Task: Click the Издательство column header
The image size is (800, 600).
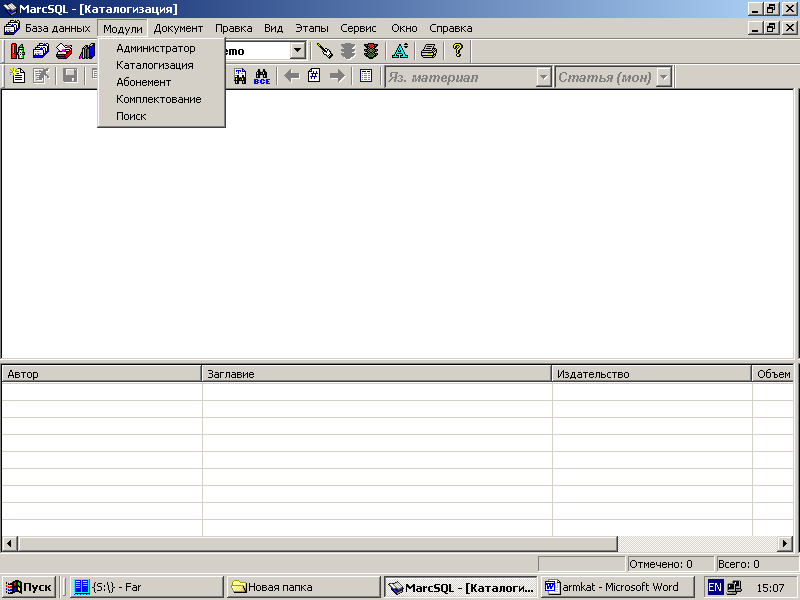Action: tap(652, 374)
